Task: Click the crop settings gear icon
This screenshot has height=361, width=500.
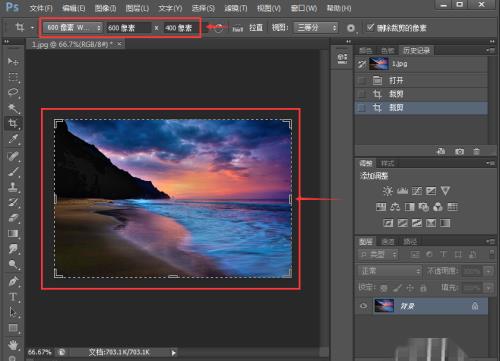Action: click(x=351, y=28)
